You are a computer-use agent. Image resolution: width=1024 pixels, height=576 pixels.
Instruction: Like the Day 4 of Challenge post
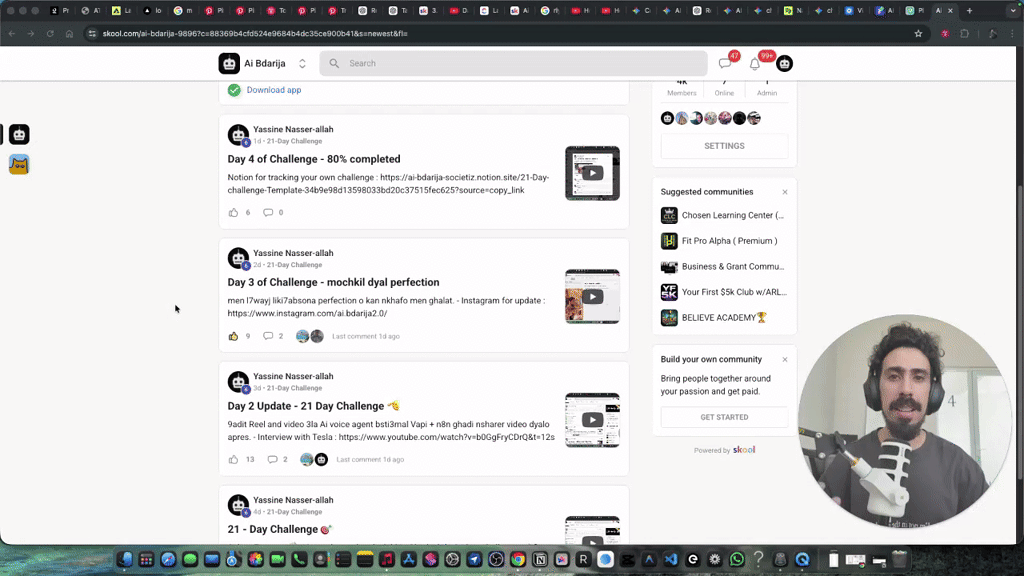pos(233,212)
